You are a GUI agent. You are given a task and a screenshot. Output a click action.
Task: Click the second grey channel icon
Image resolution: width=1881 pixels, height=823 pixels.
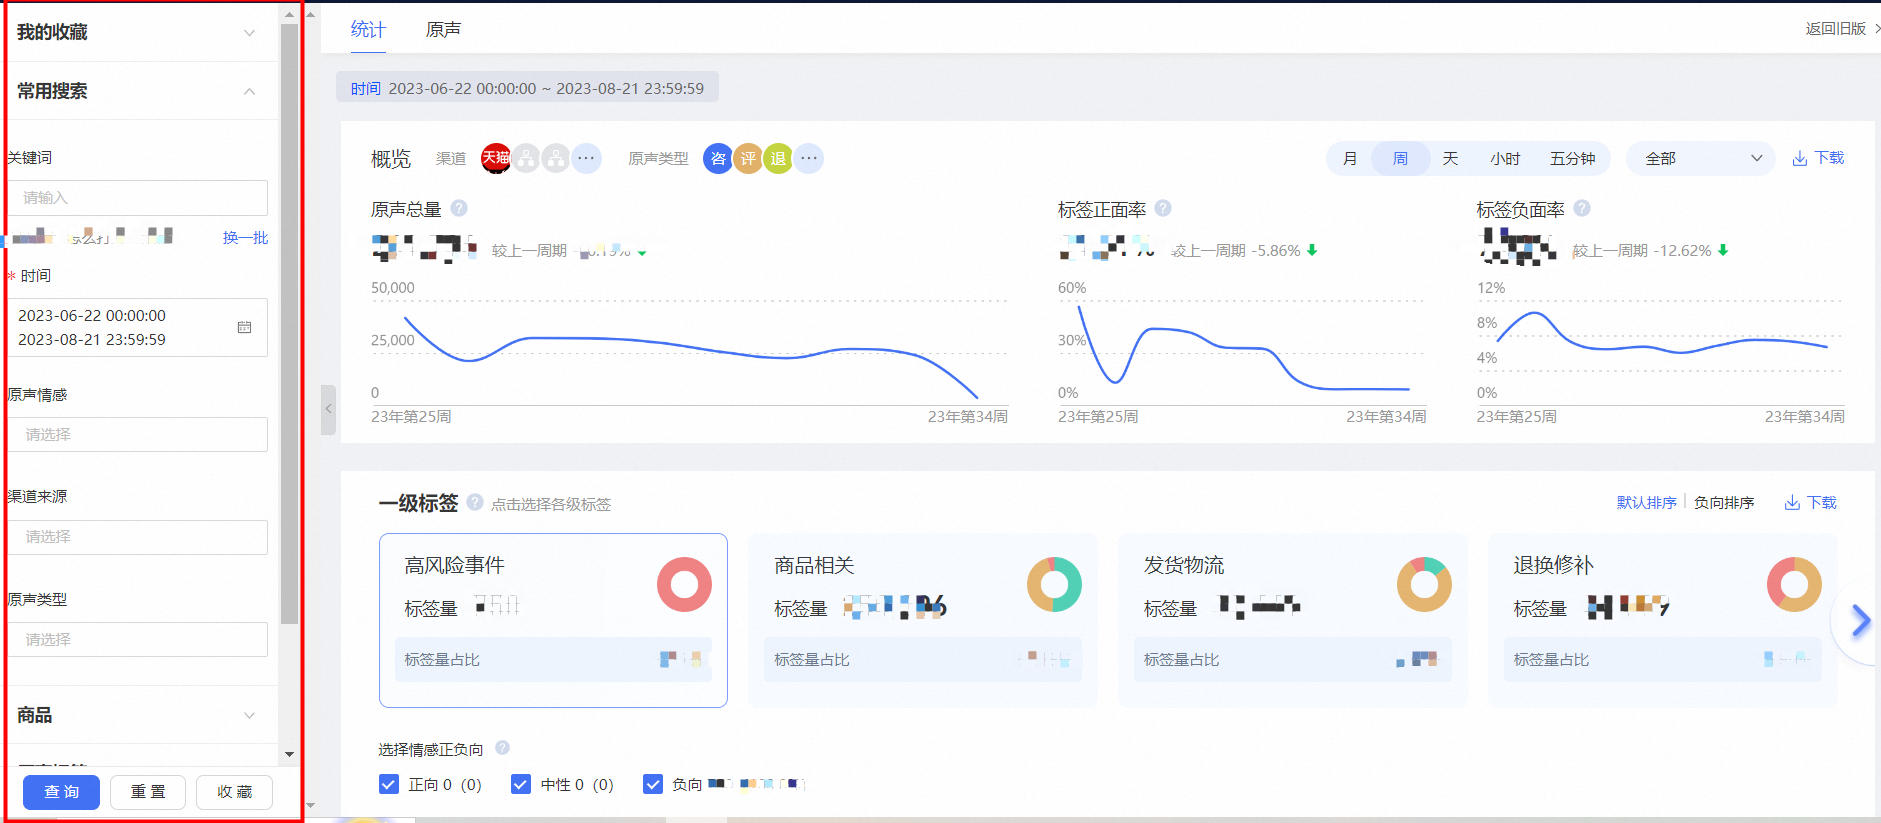pos(526,158)
